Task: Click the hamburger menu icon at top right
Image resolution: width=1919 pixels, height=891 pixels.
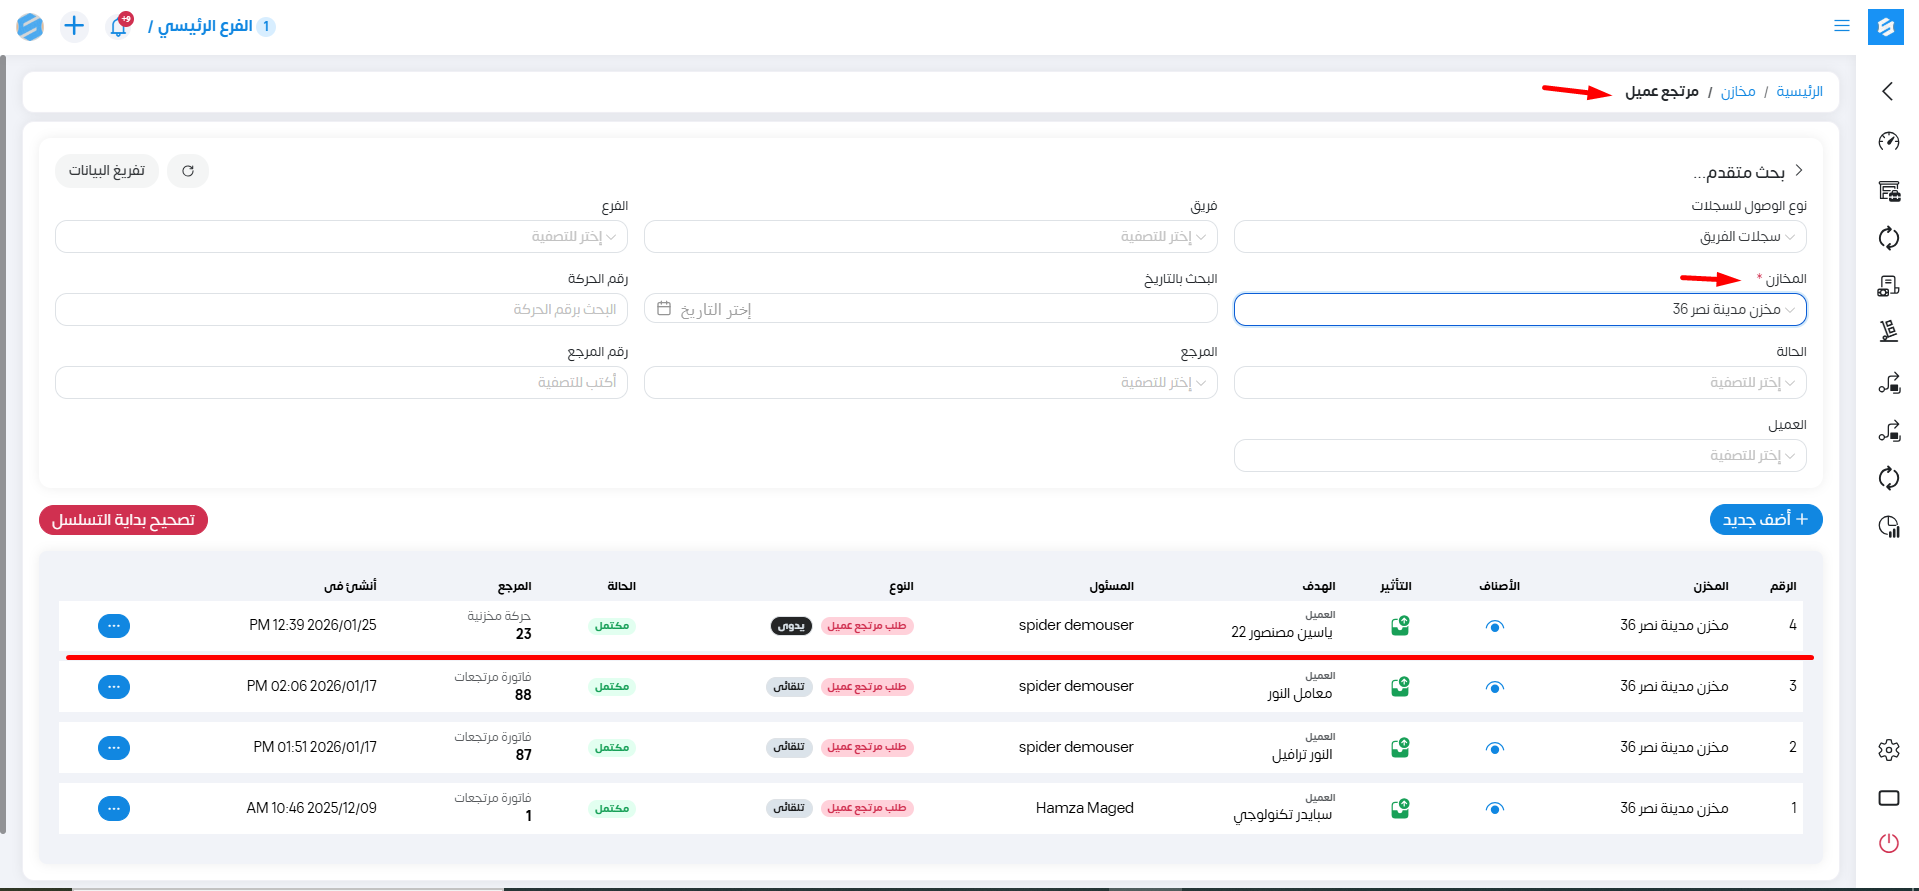Action: [x=1841, y=26]
